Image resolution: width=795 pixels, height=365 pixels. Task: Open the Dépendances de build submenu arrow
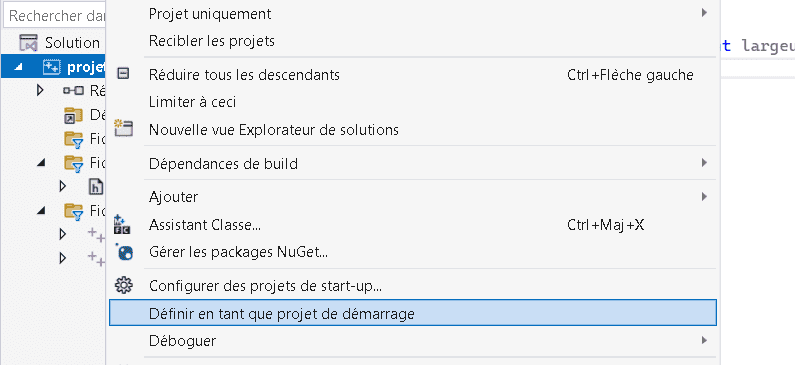coord(704,163)
